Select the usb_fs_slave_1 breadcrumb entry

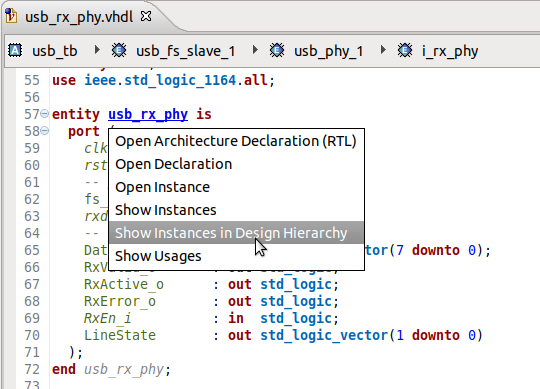186,51
